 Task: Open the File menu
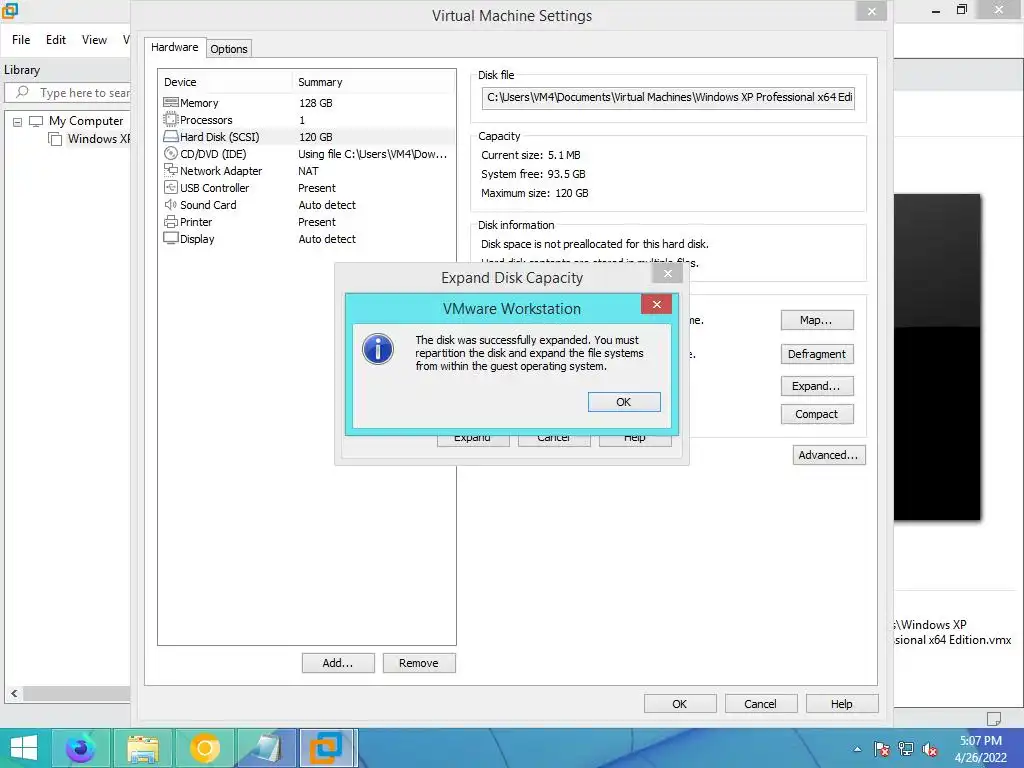[21, 40]
